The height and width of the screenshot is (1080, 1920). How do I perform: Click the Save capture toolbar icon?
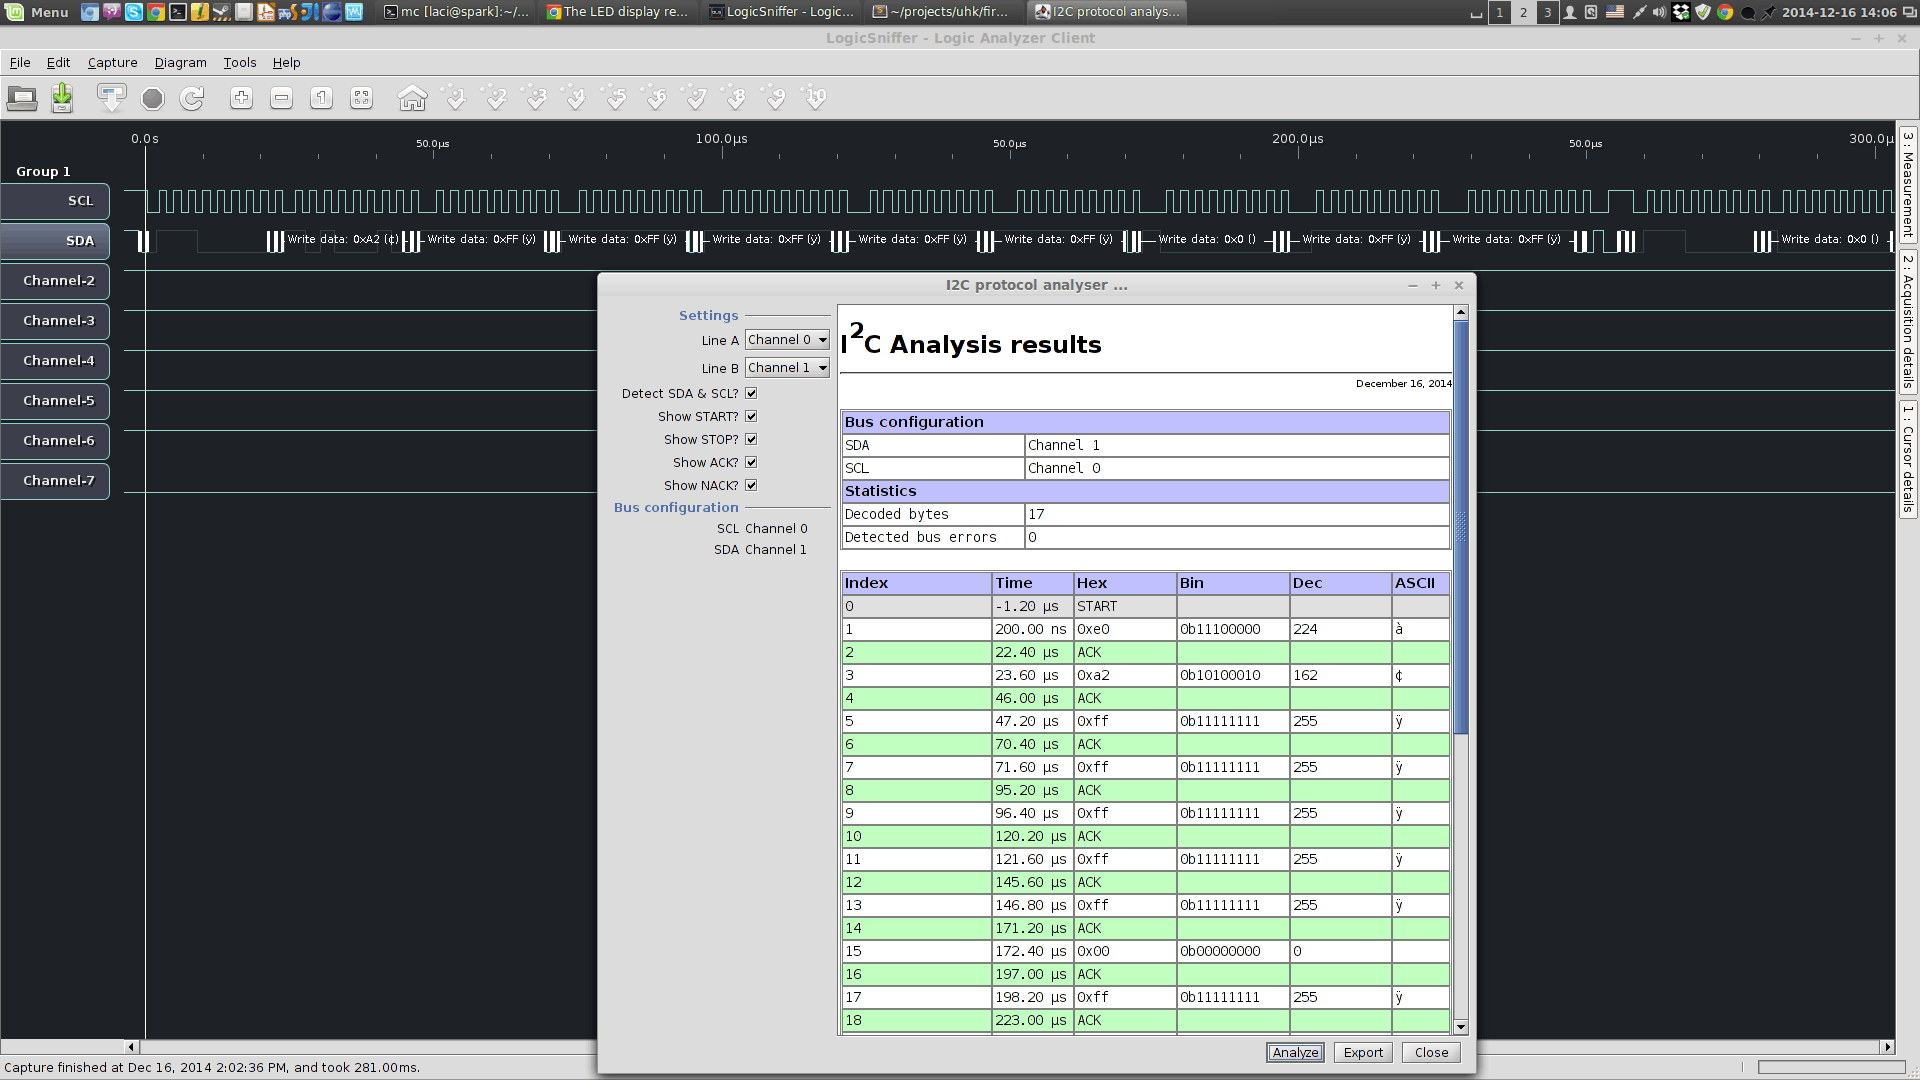click(62, 98)
